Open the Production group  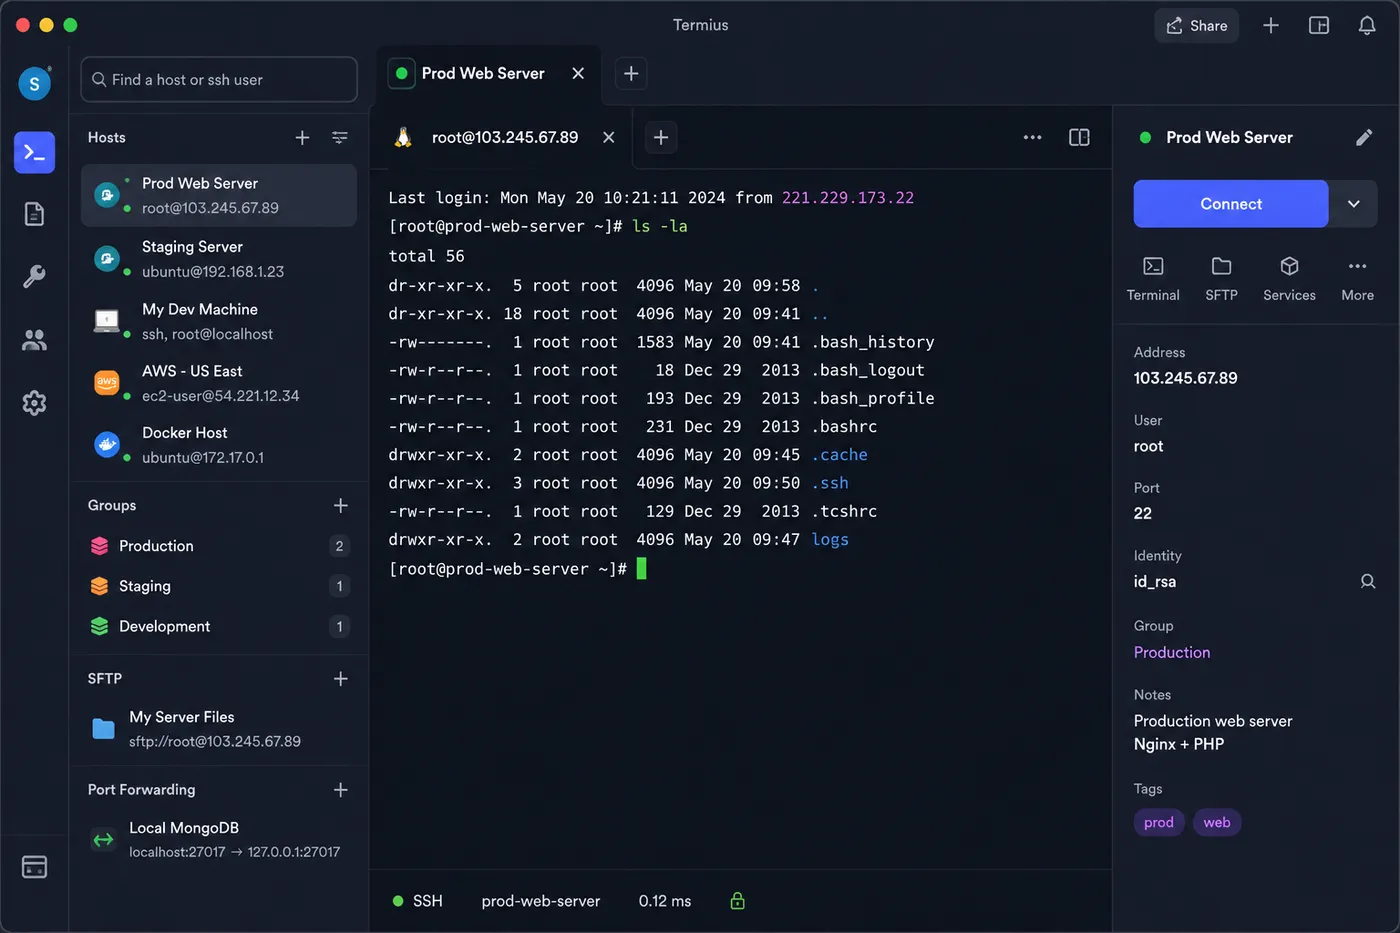(x=219, y=546)
